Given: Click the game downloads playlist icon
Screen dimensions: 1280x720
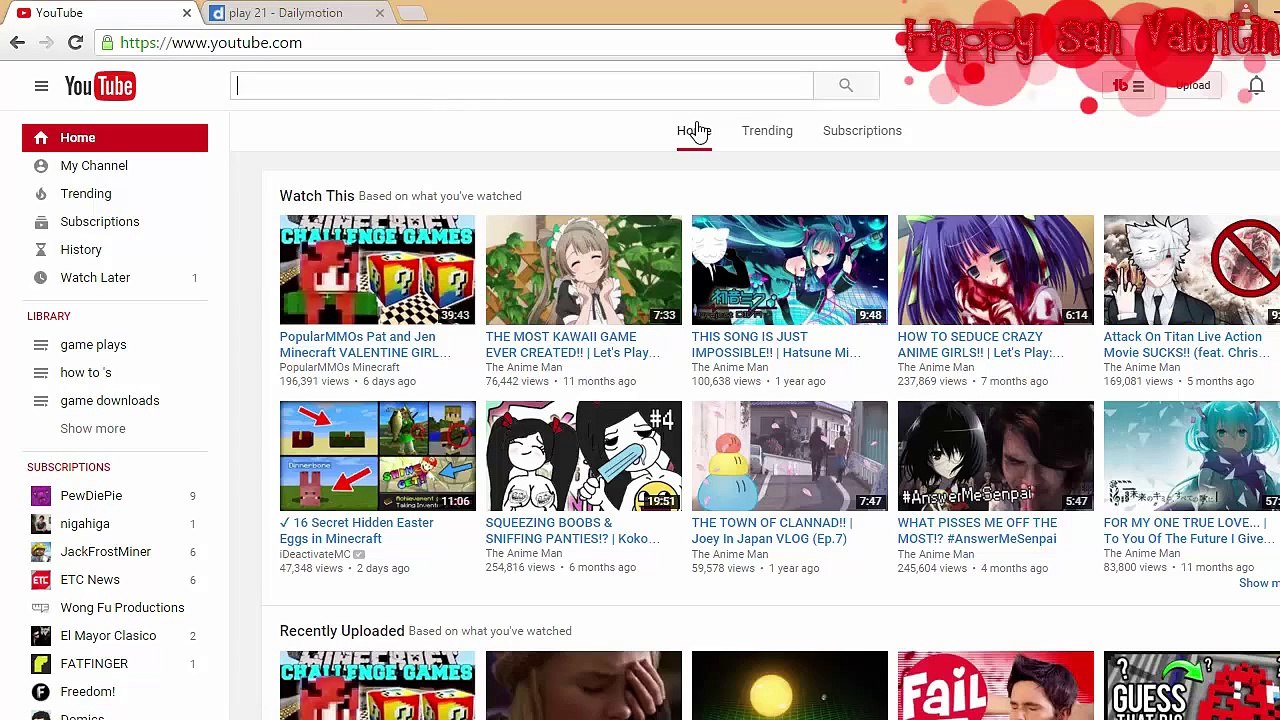Looking at the screenshot, I should tap(41, 400).
